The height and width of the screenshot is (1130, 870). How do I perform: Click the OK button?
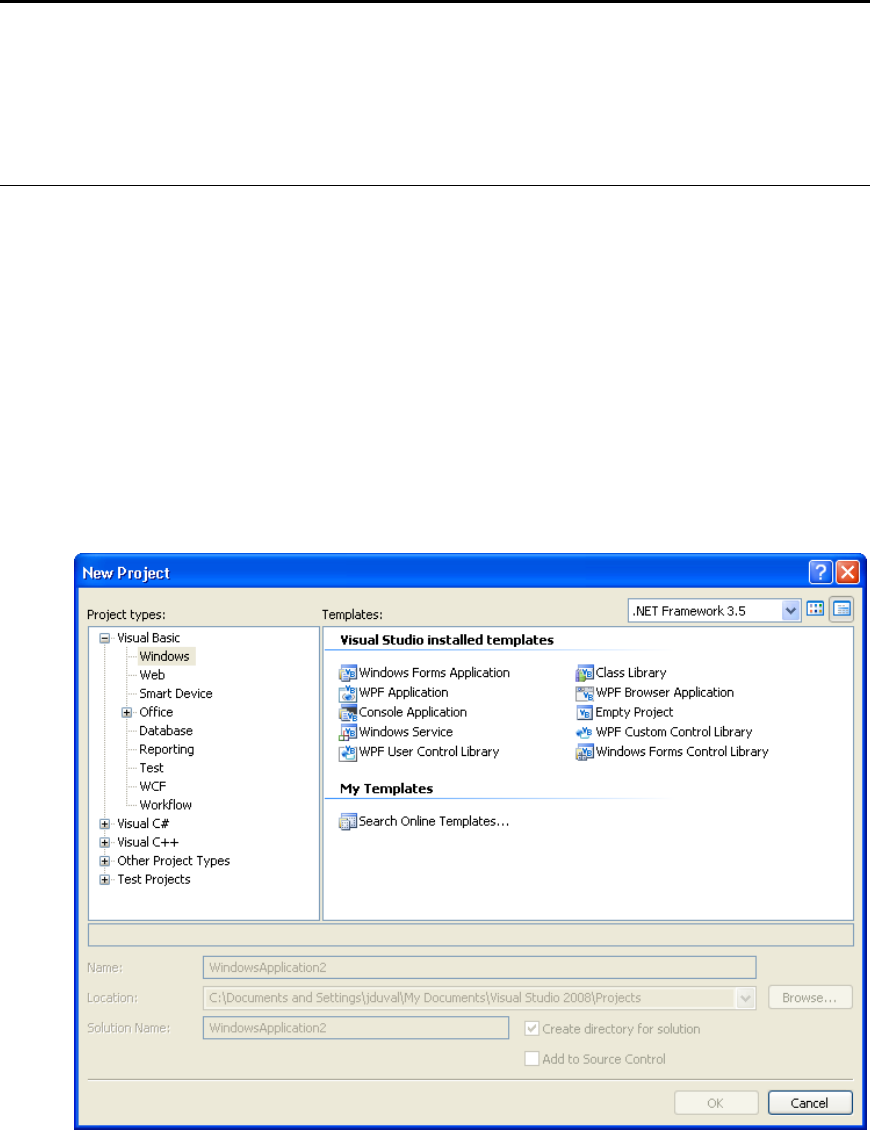(x=716, y=1103)
